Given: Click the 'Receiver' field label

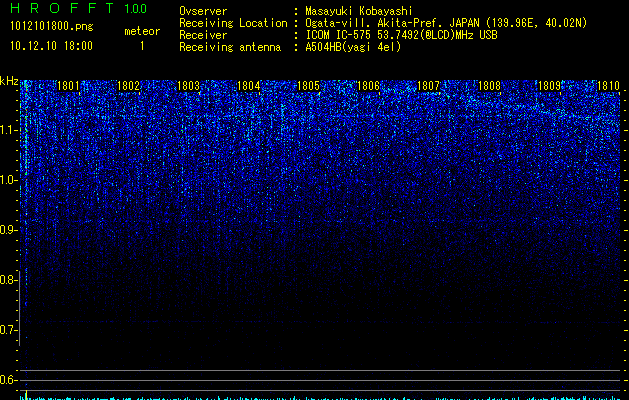Looking at the screenshot, I should [x=203, y=35].
